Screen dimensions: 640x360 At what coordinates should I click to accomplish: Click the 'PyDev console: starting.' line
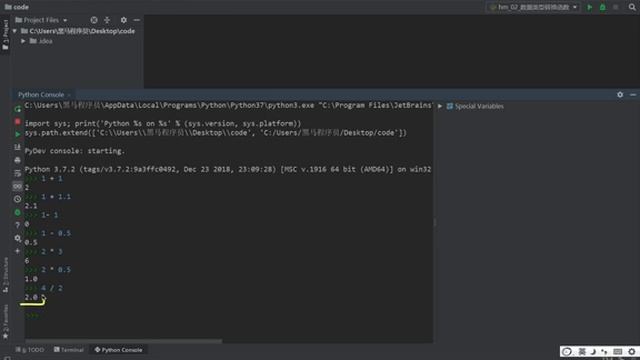click(75, 151)
